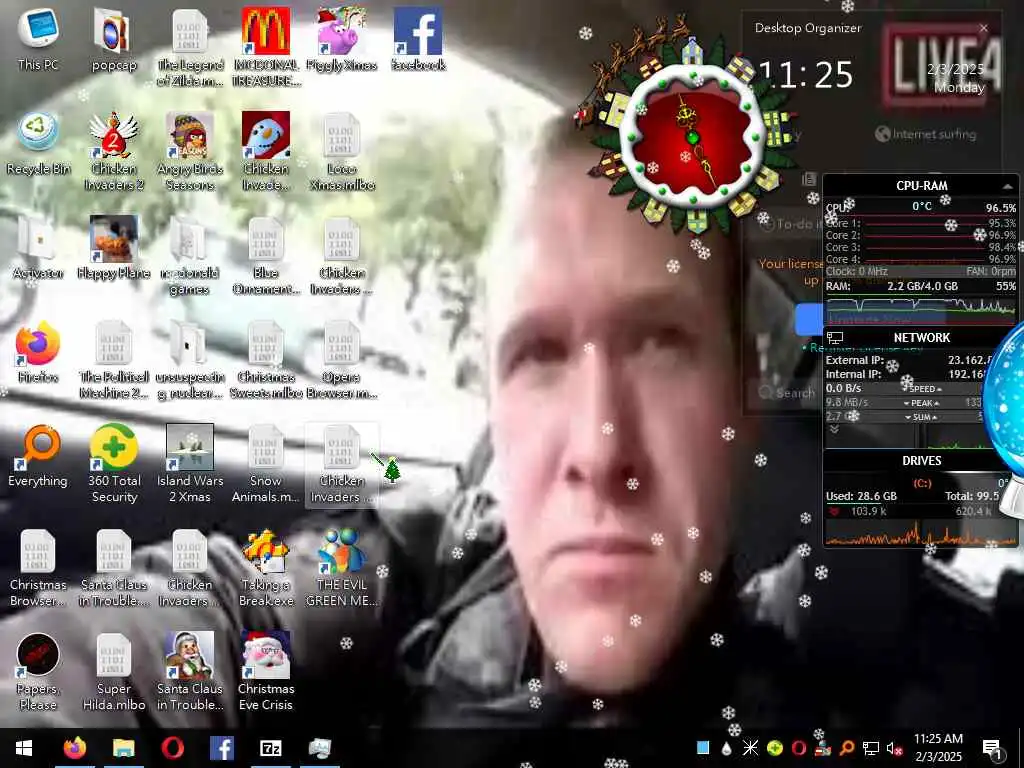This screenshot has width=1024, height=768.
Task: Click the RAM usage graph
Action: (x=921, y=309)
